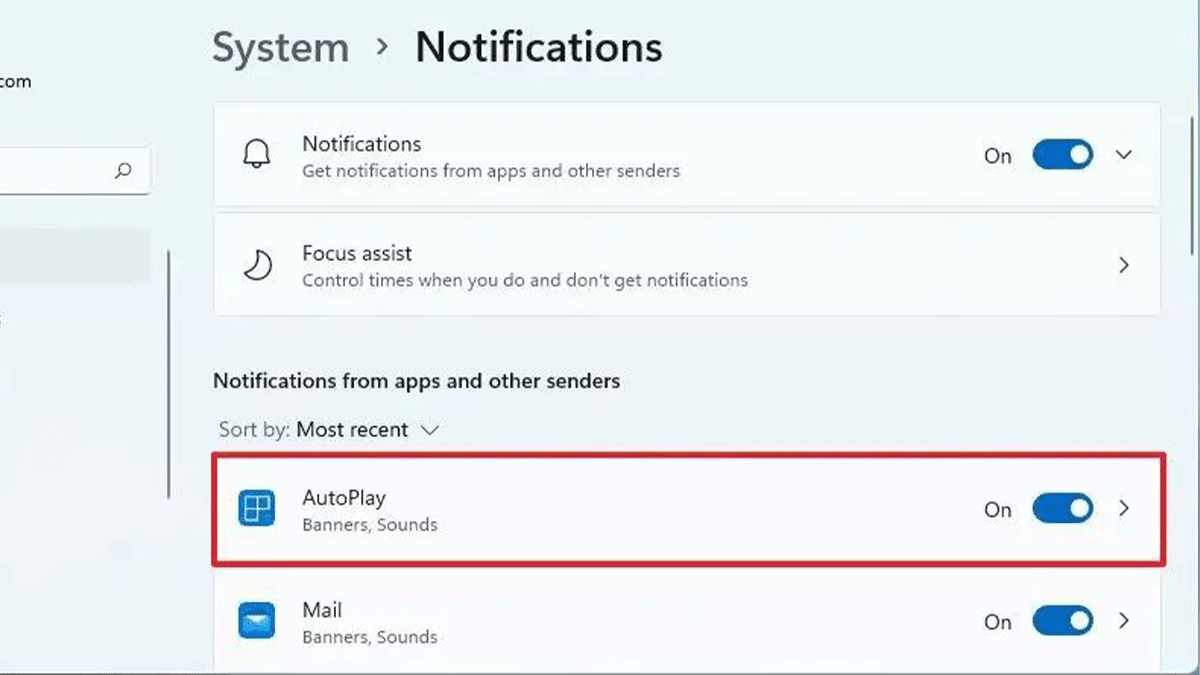1200x675 pixels.
Task: Switch off Mail notifications toggle
Action: [x=1063, y=621]
